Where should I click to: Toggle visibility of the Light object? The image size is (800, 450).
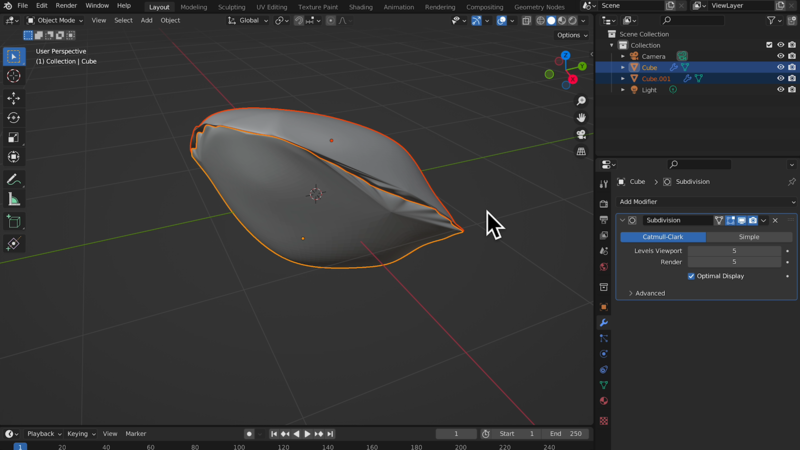pyautogui.click(x=781, y=90)
